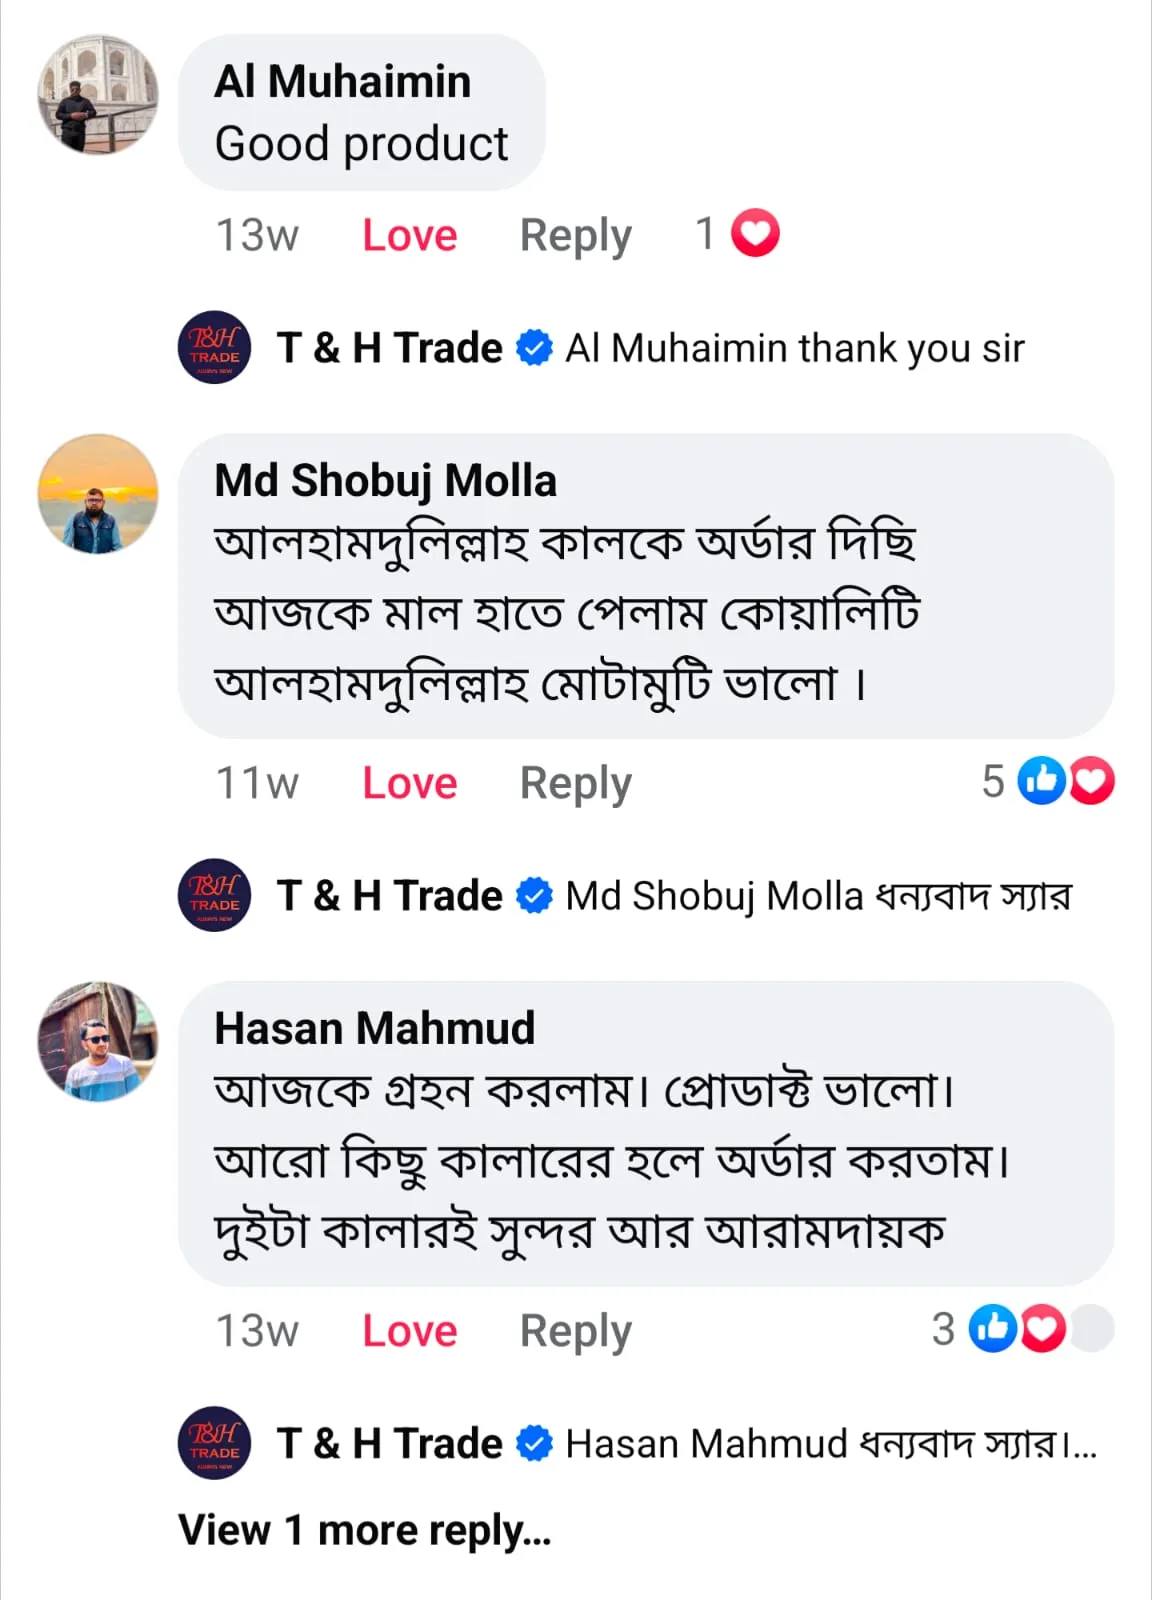
Task: Click Hasan Mahmud's profile picture
Action: (97, 1042)
